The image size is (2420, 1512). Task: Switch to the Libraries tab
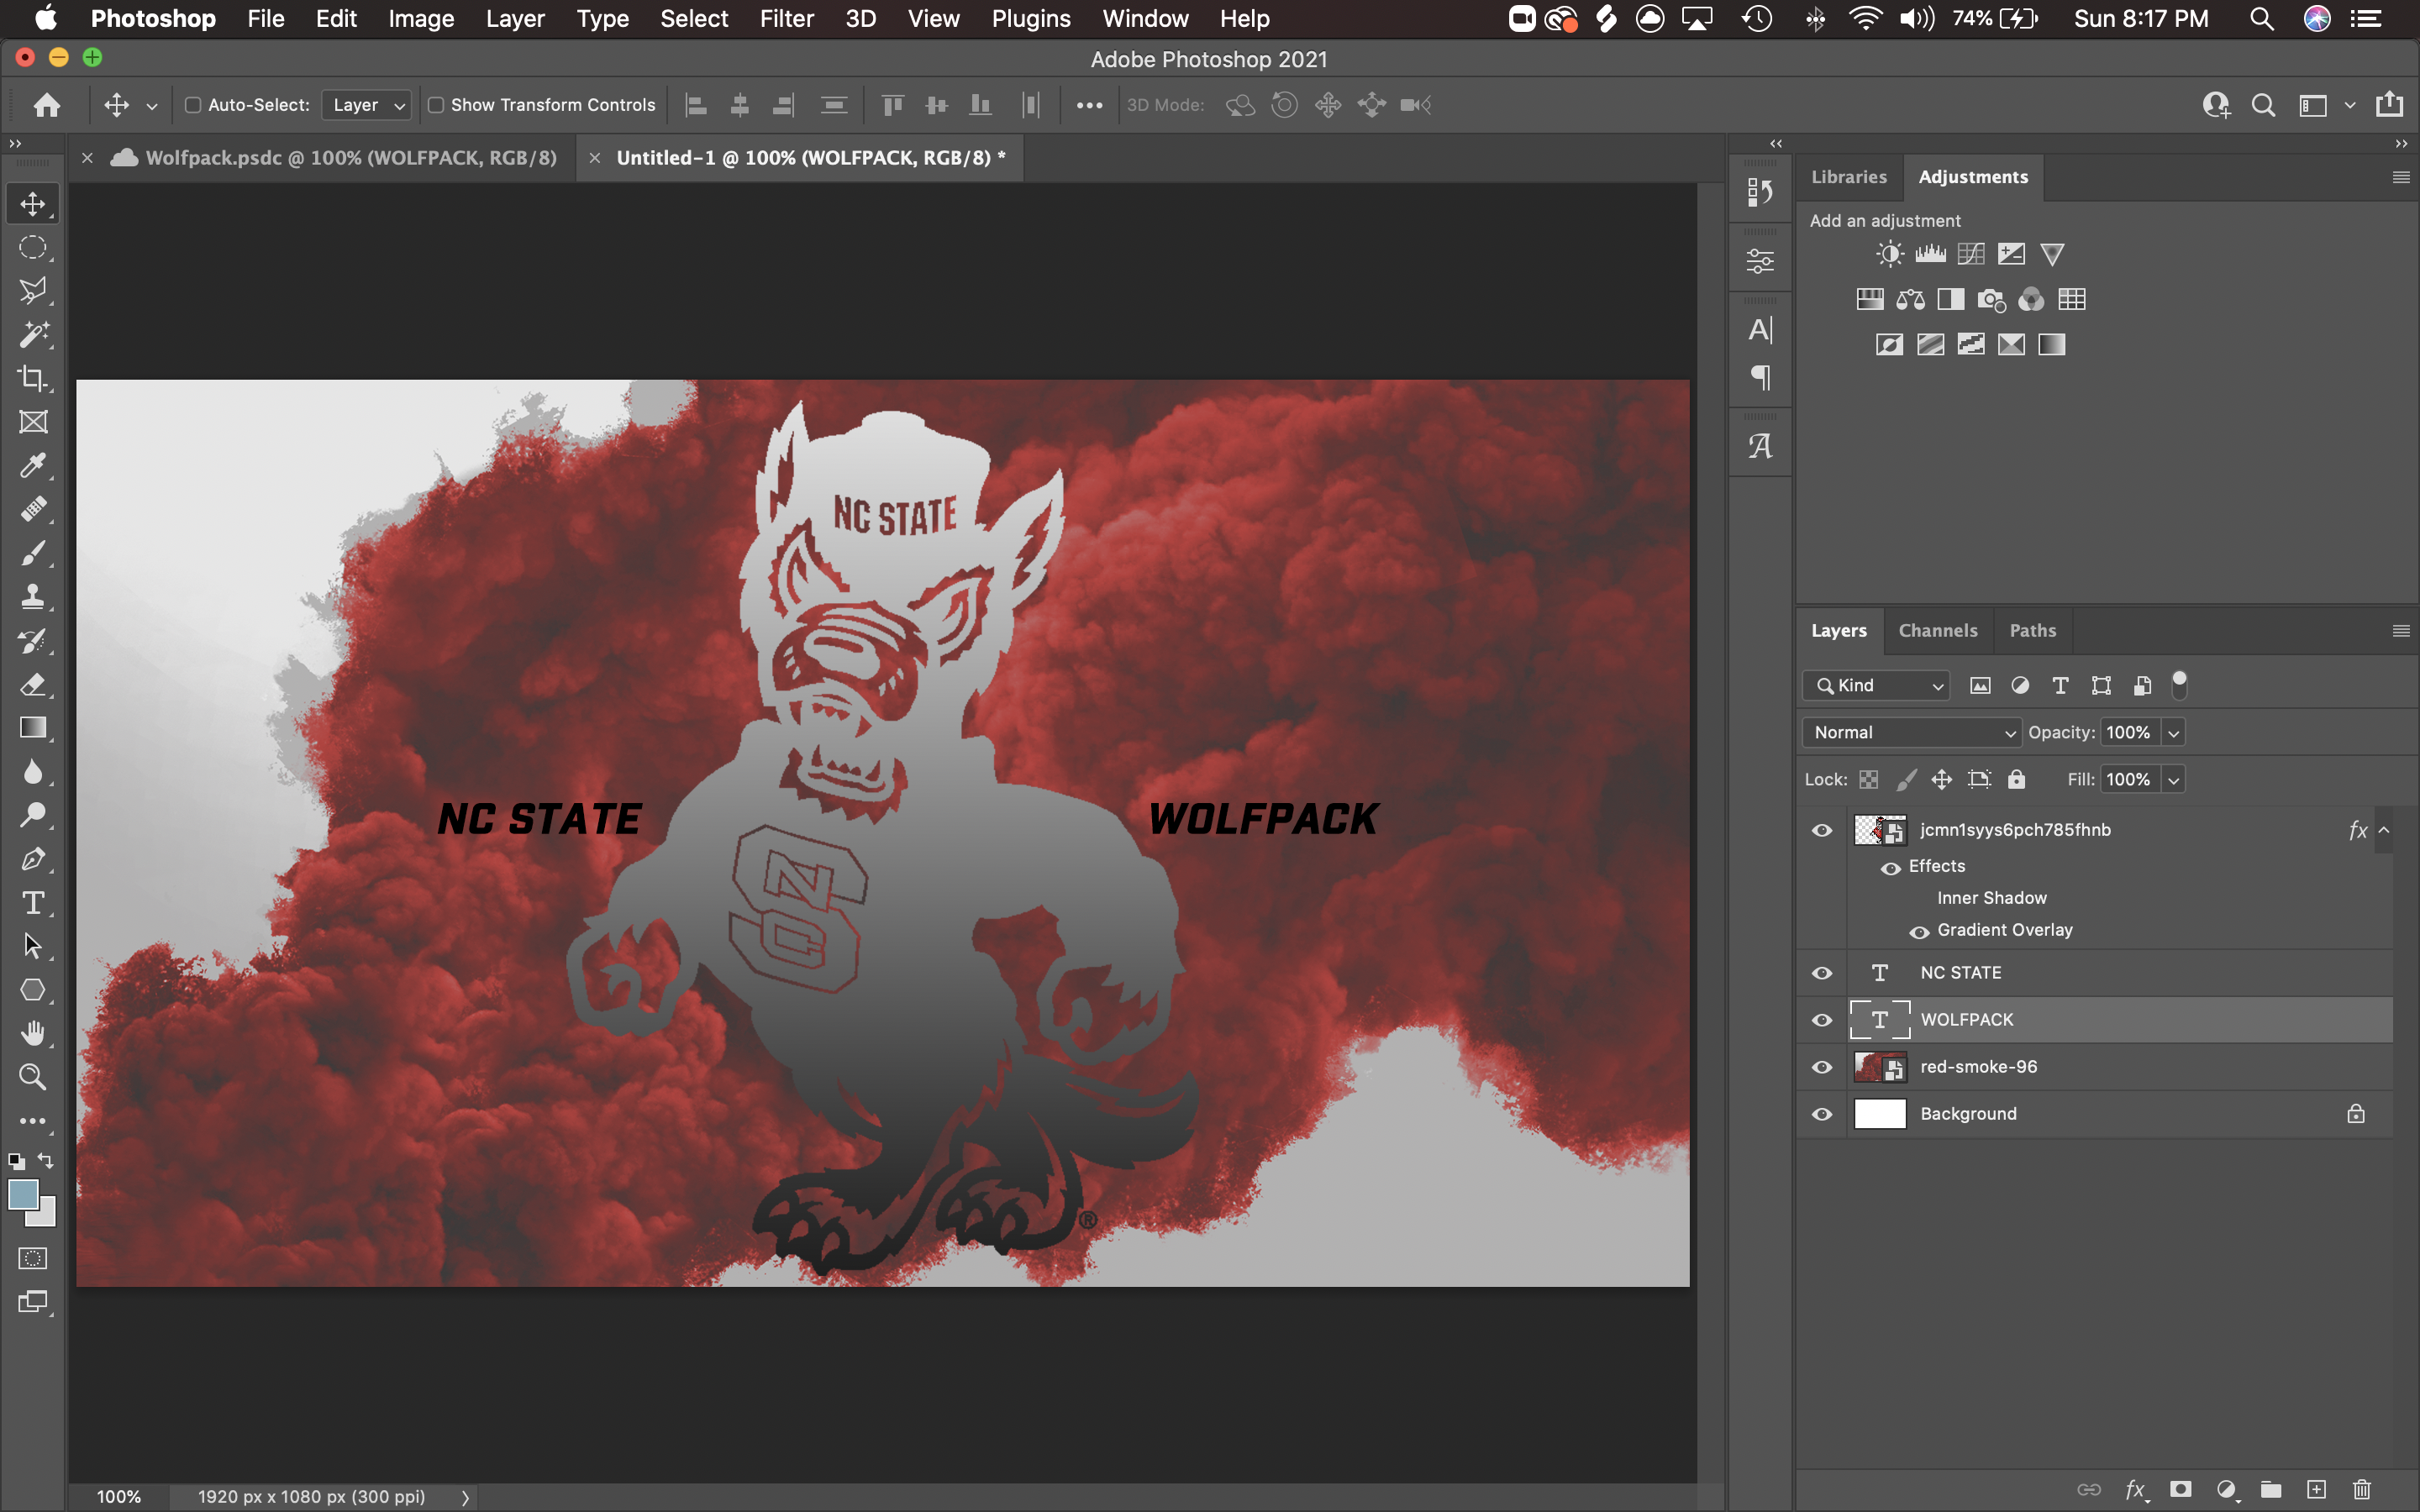click(1849, 177)
